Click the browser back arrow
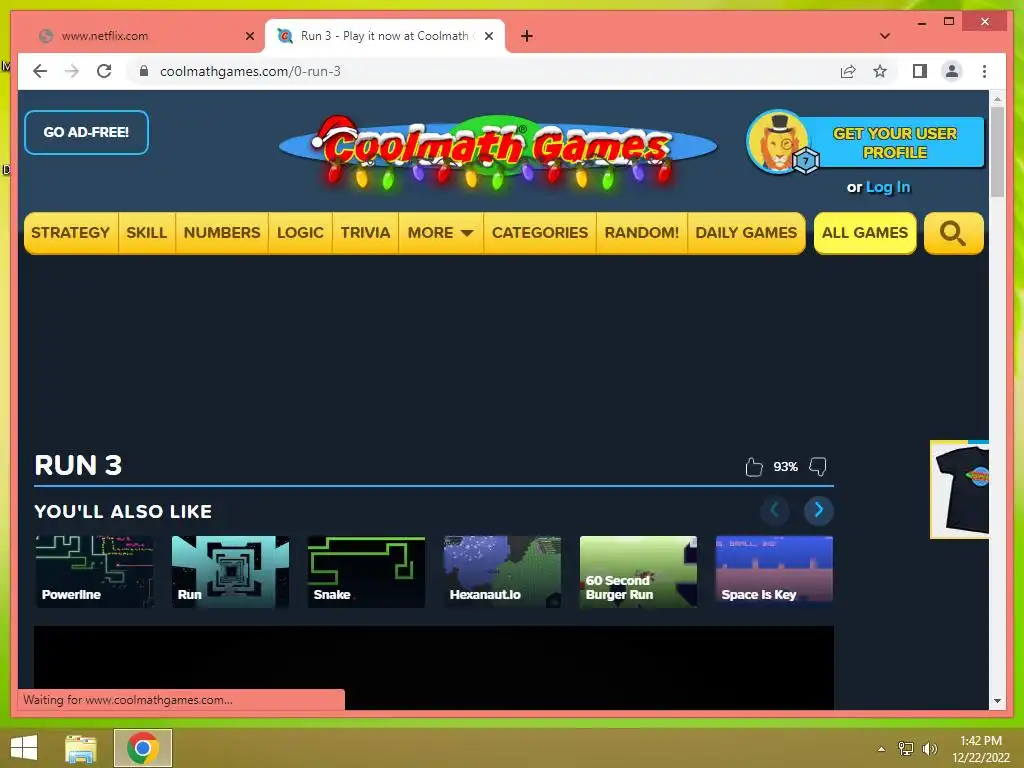 [x=40, y=71]
